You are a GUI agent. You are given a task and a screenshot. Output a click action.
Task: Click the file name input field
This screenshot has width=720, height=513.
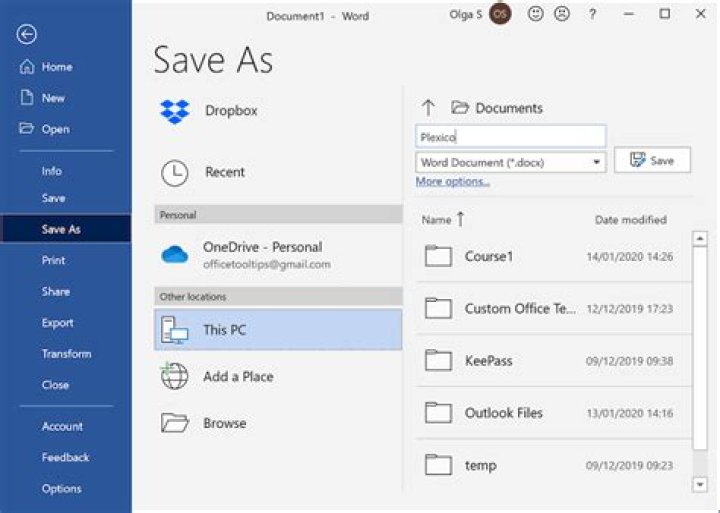511,137
